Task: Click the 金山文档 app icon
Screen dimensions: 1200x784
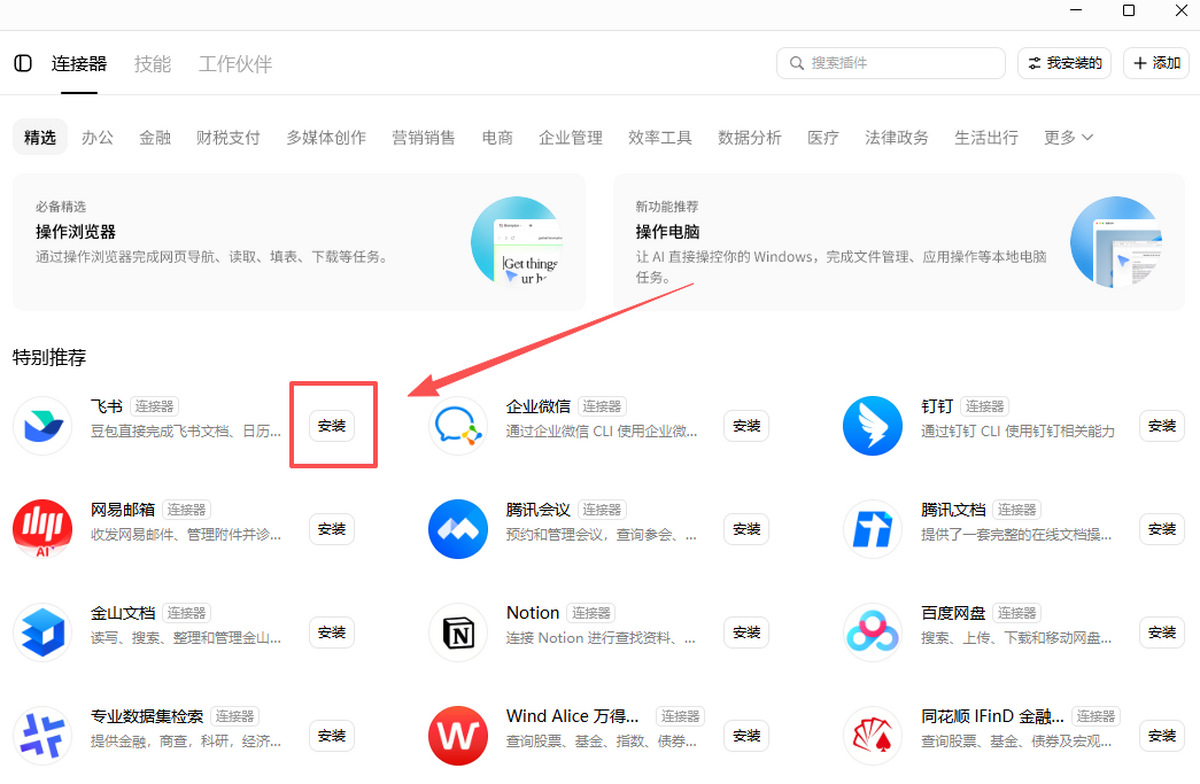Action: point(42,632)
